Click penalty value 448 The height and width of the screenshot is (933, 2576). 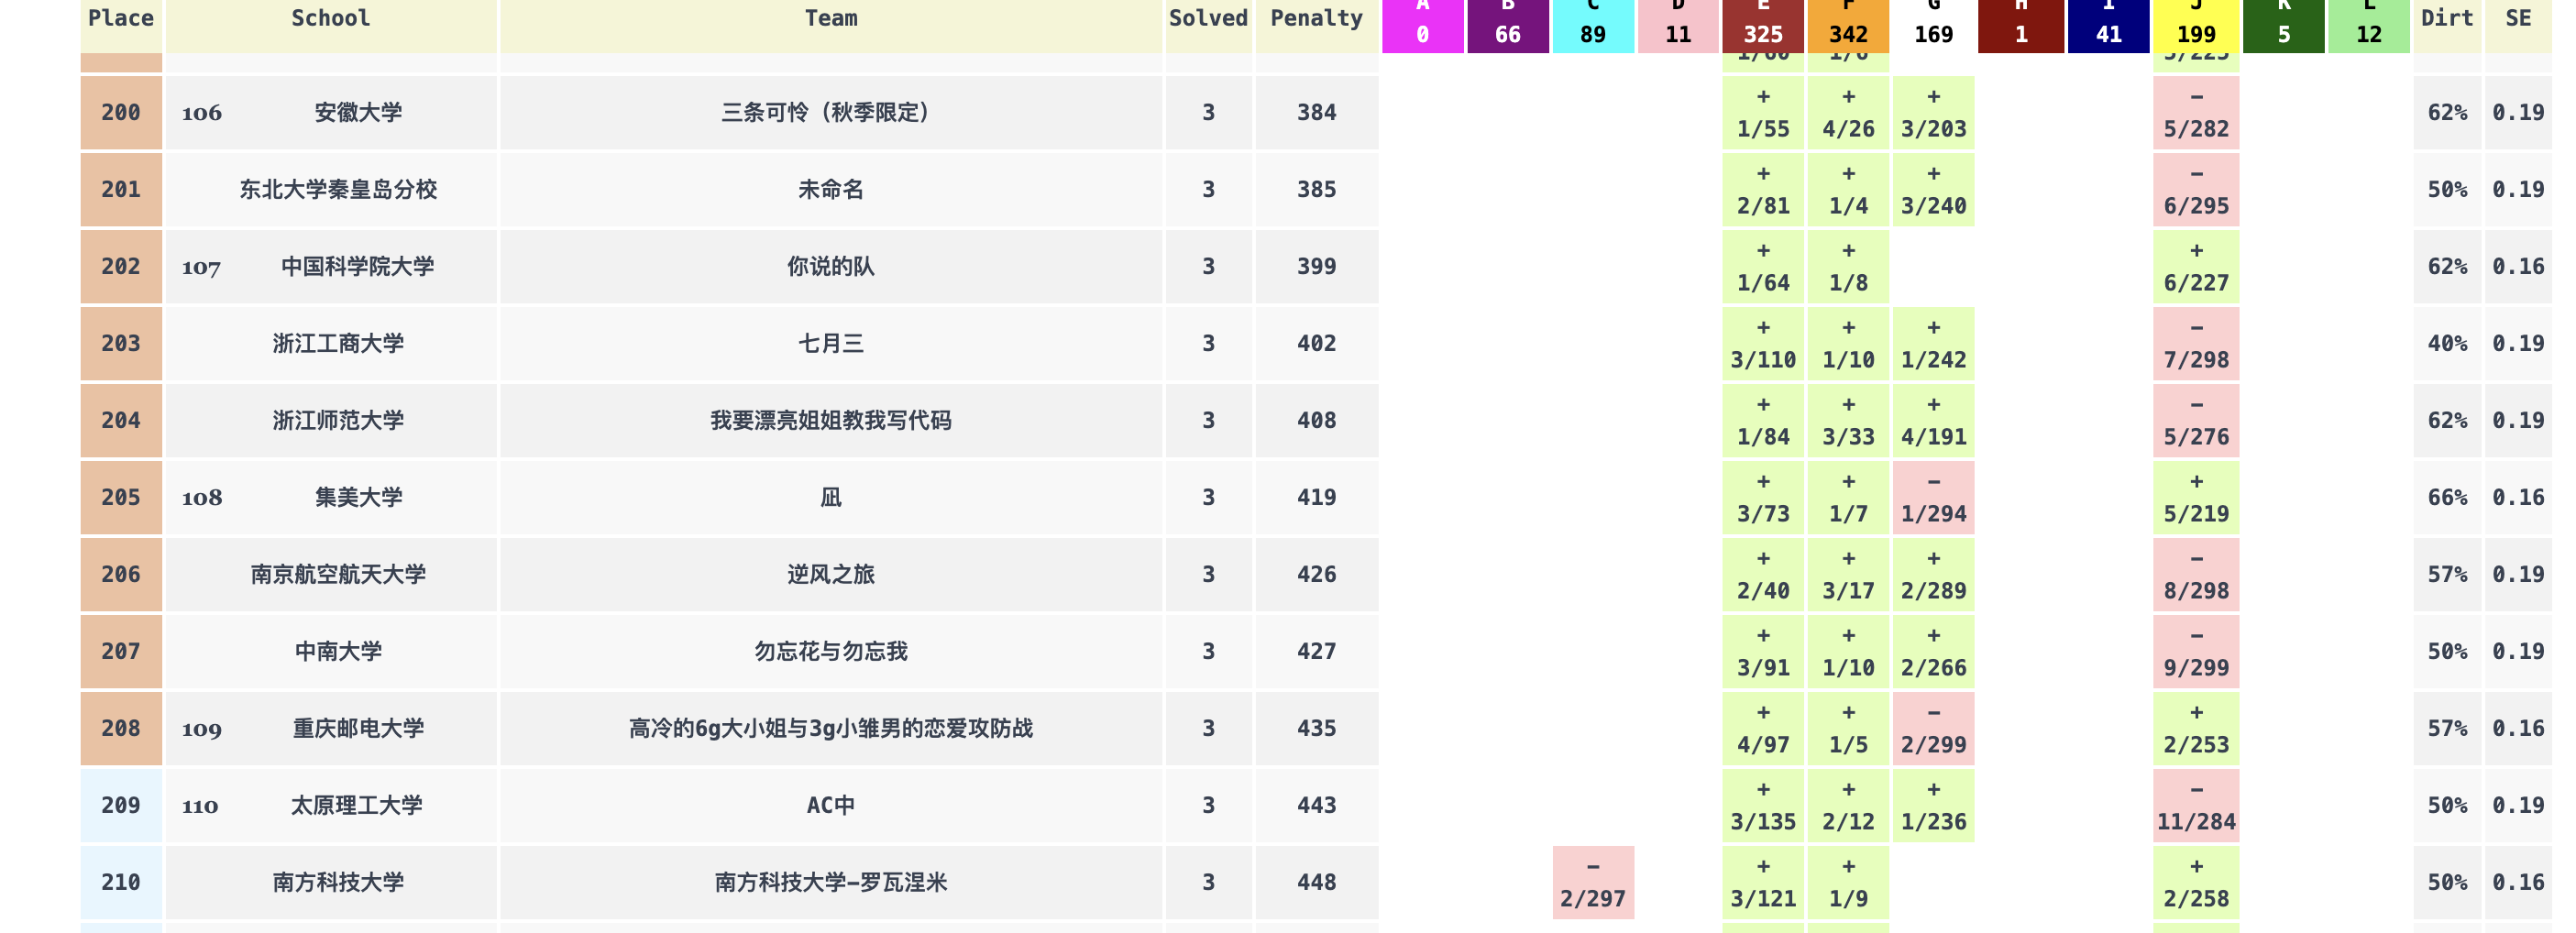click(1316, 883)
